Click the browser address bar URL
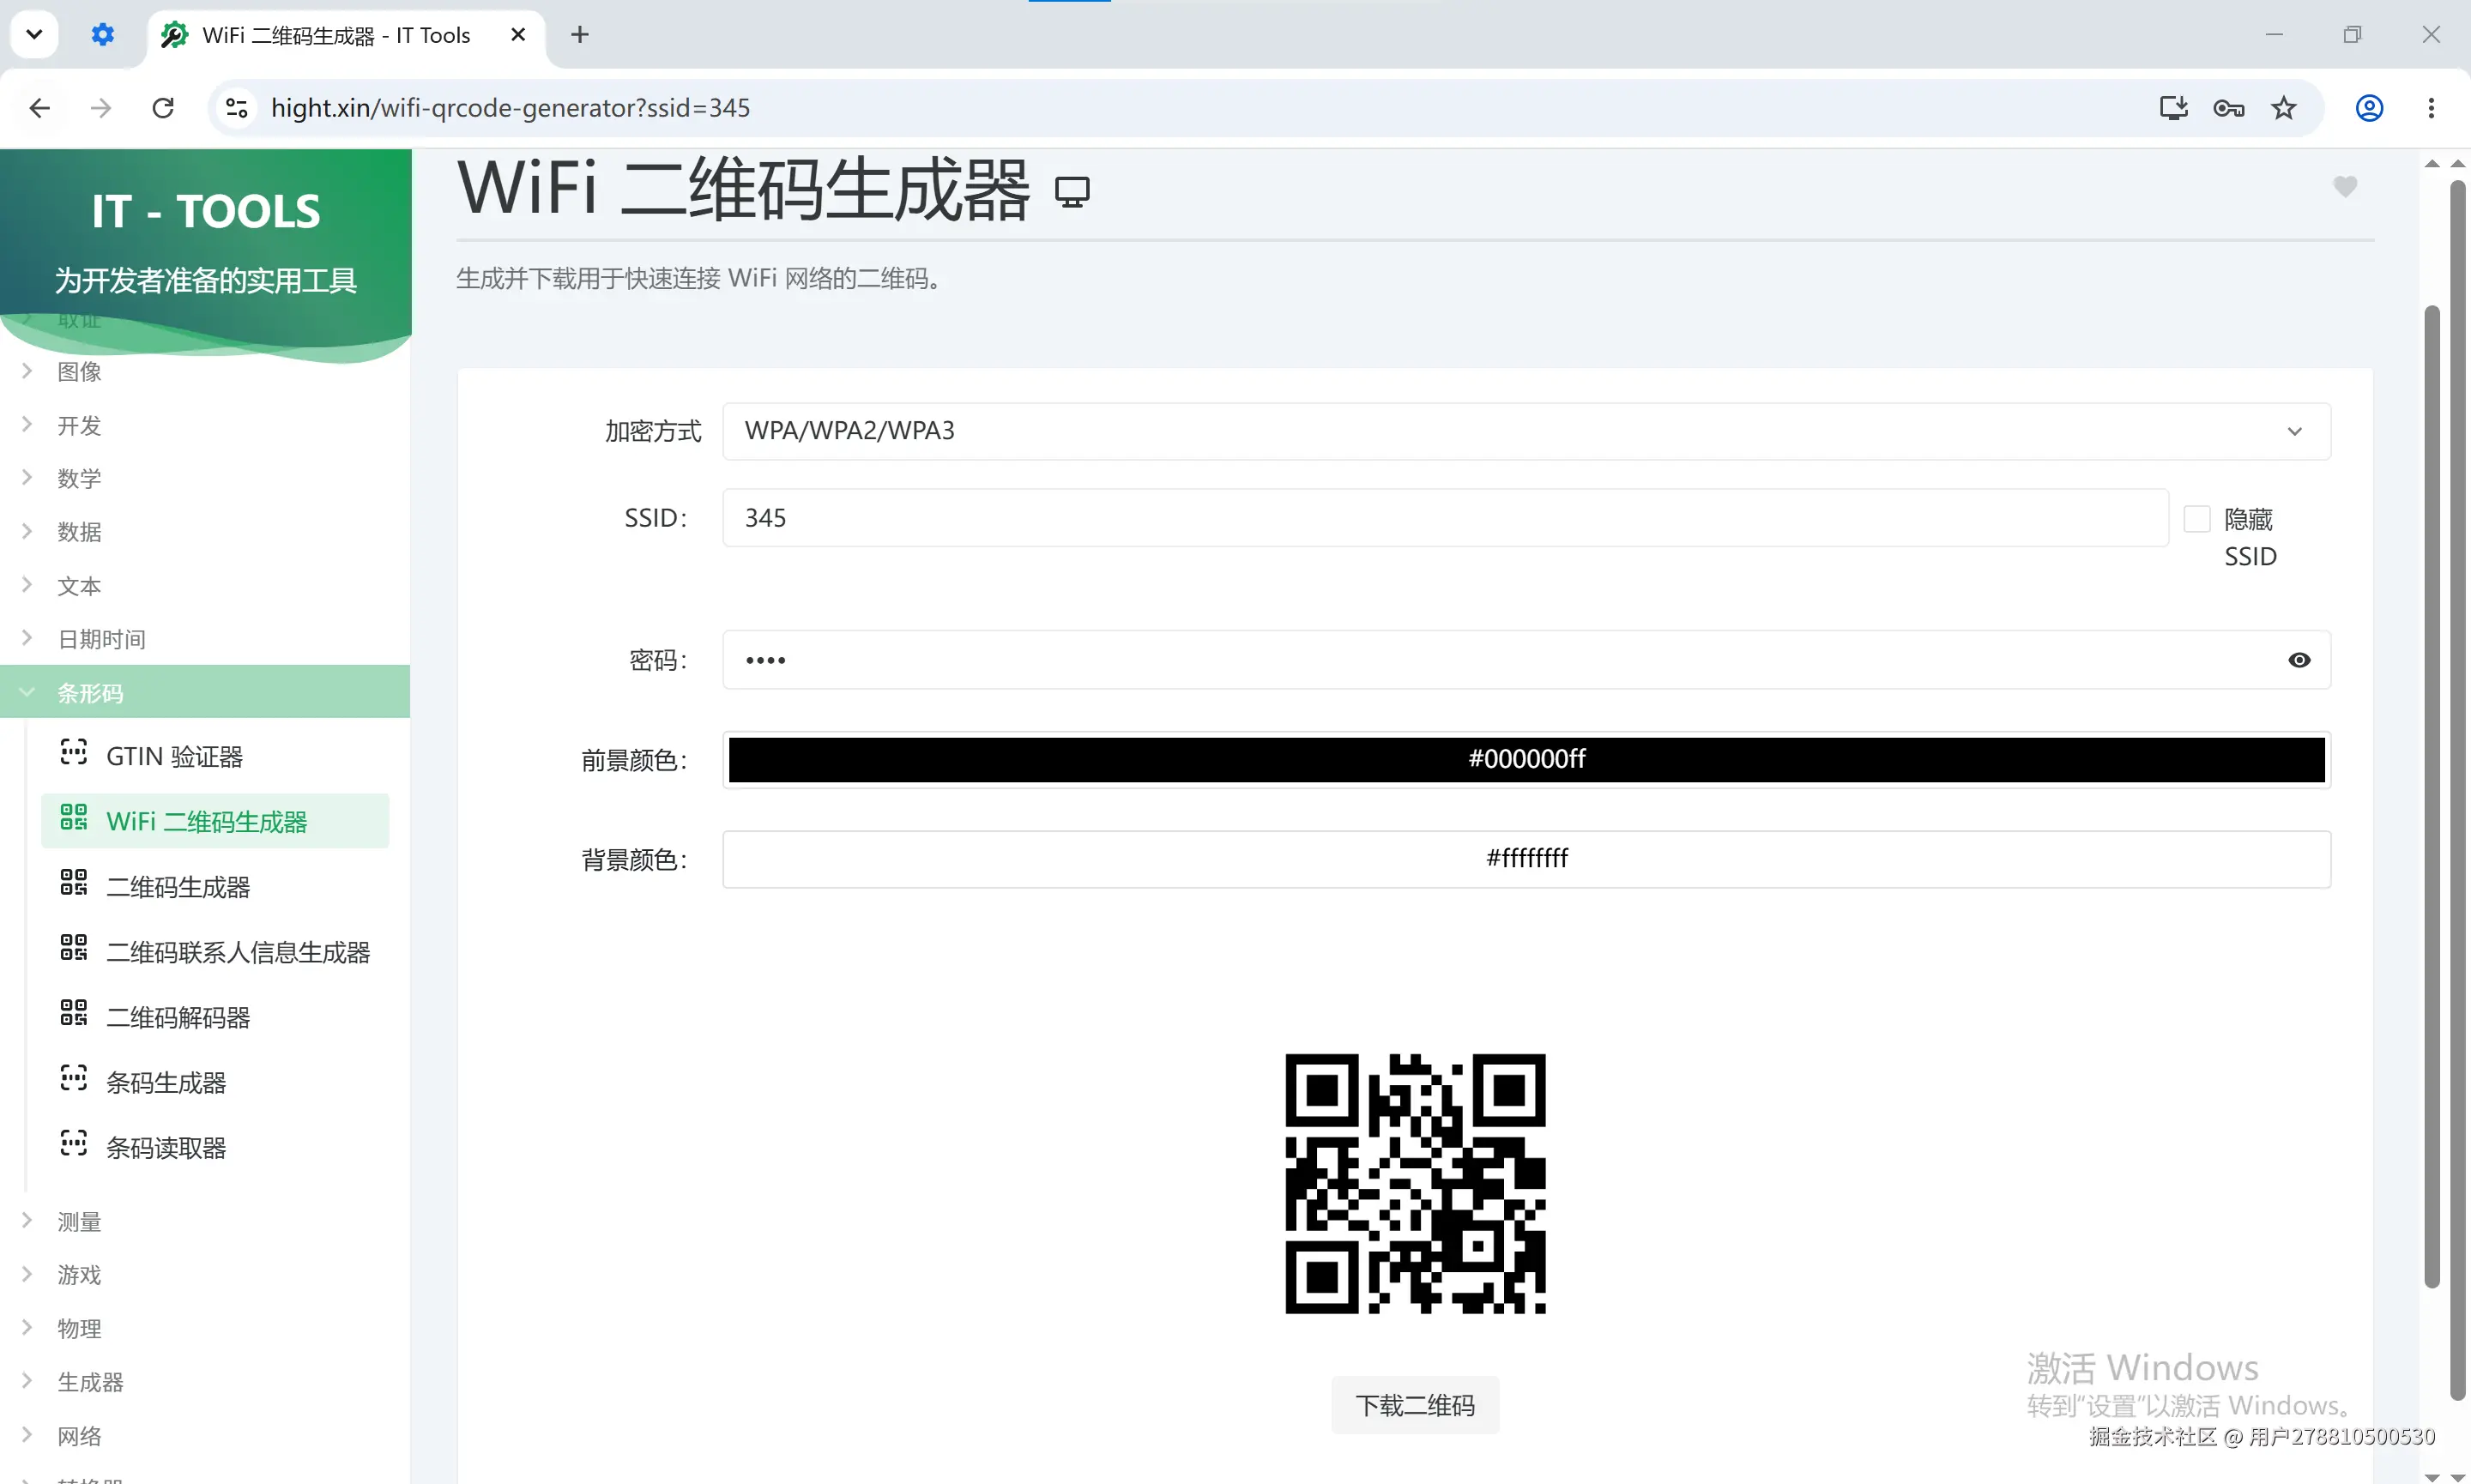The height and width of the screenshot is (1484, 2471). click(510, 108)
